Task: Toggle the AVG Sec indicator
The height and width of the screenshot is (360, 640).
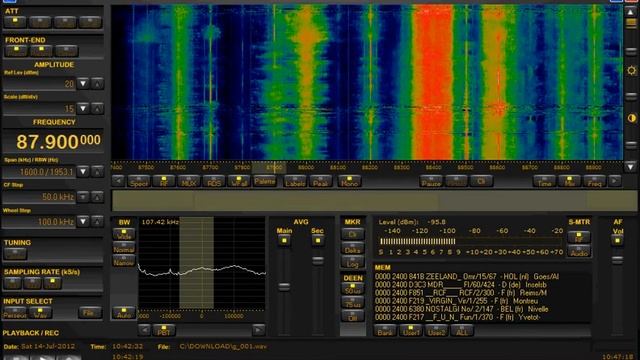Action: coord(318,240)
